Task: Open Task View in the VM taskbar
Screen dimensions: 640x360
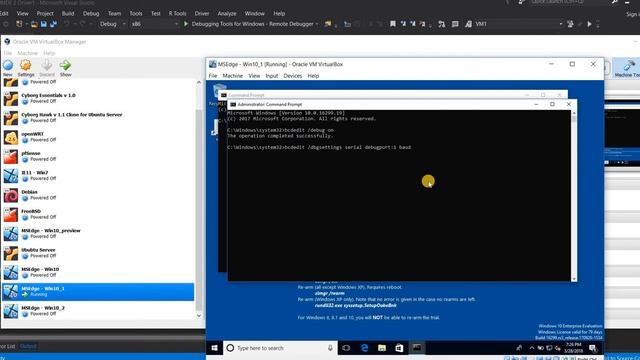Action: tap(346, 348)
